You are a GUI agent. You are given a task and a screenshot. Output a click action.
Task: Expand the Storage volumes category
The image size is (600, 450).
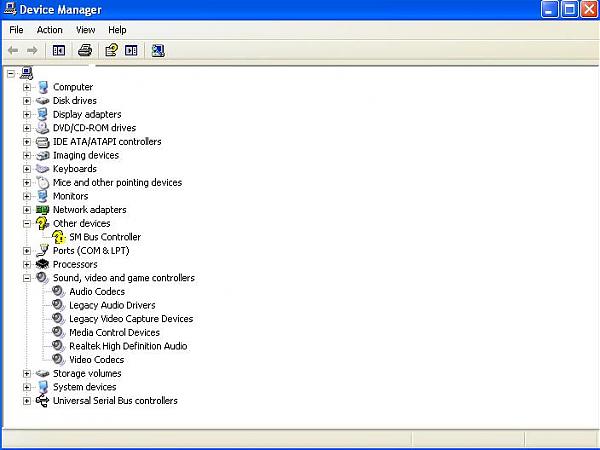26,373
